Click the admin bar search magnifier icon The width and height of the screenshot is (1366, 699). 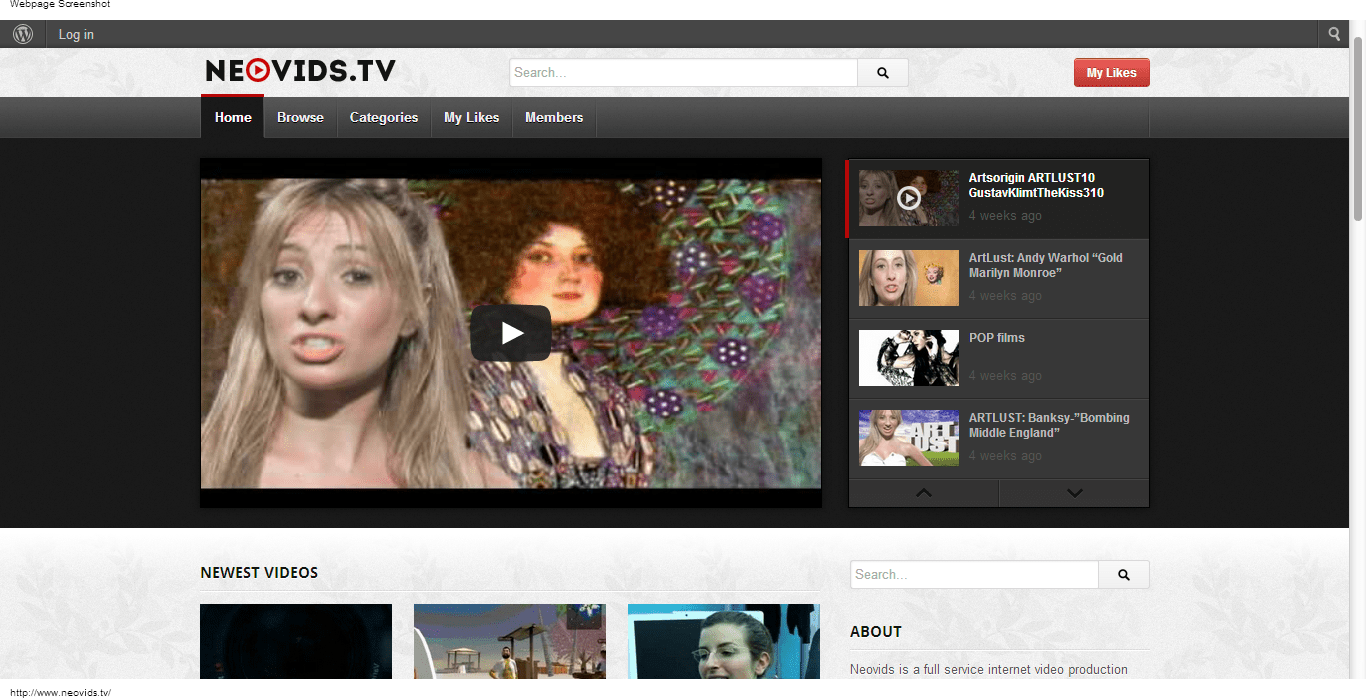click(1334, 34)
